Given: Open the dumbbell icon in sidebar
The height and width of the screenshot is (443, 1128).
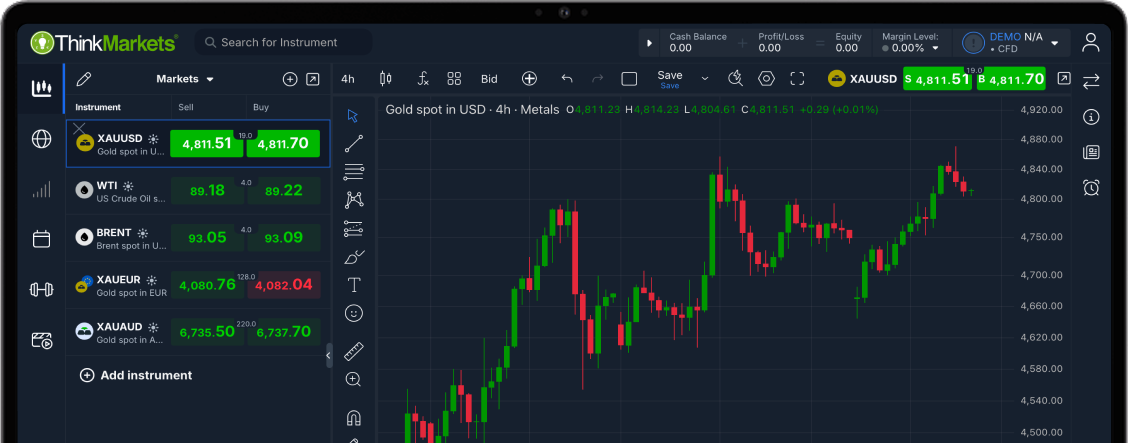Looking at the screenshot, I should pos(42,289).
